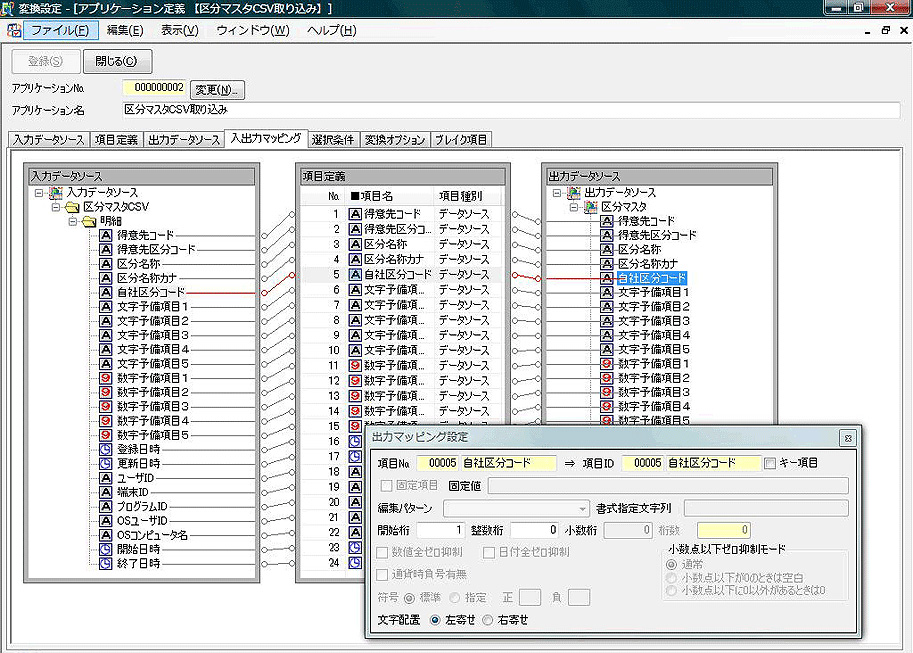This screenshot has height=653, width=913.
Task: Click the clock icon next to 登録日時
Action: [x=103, y=449]
